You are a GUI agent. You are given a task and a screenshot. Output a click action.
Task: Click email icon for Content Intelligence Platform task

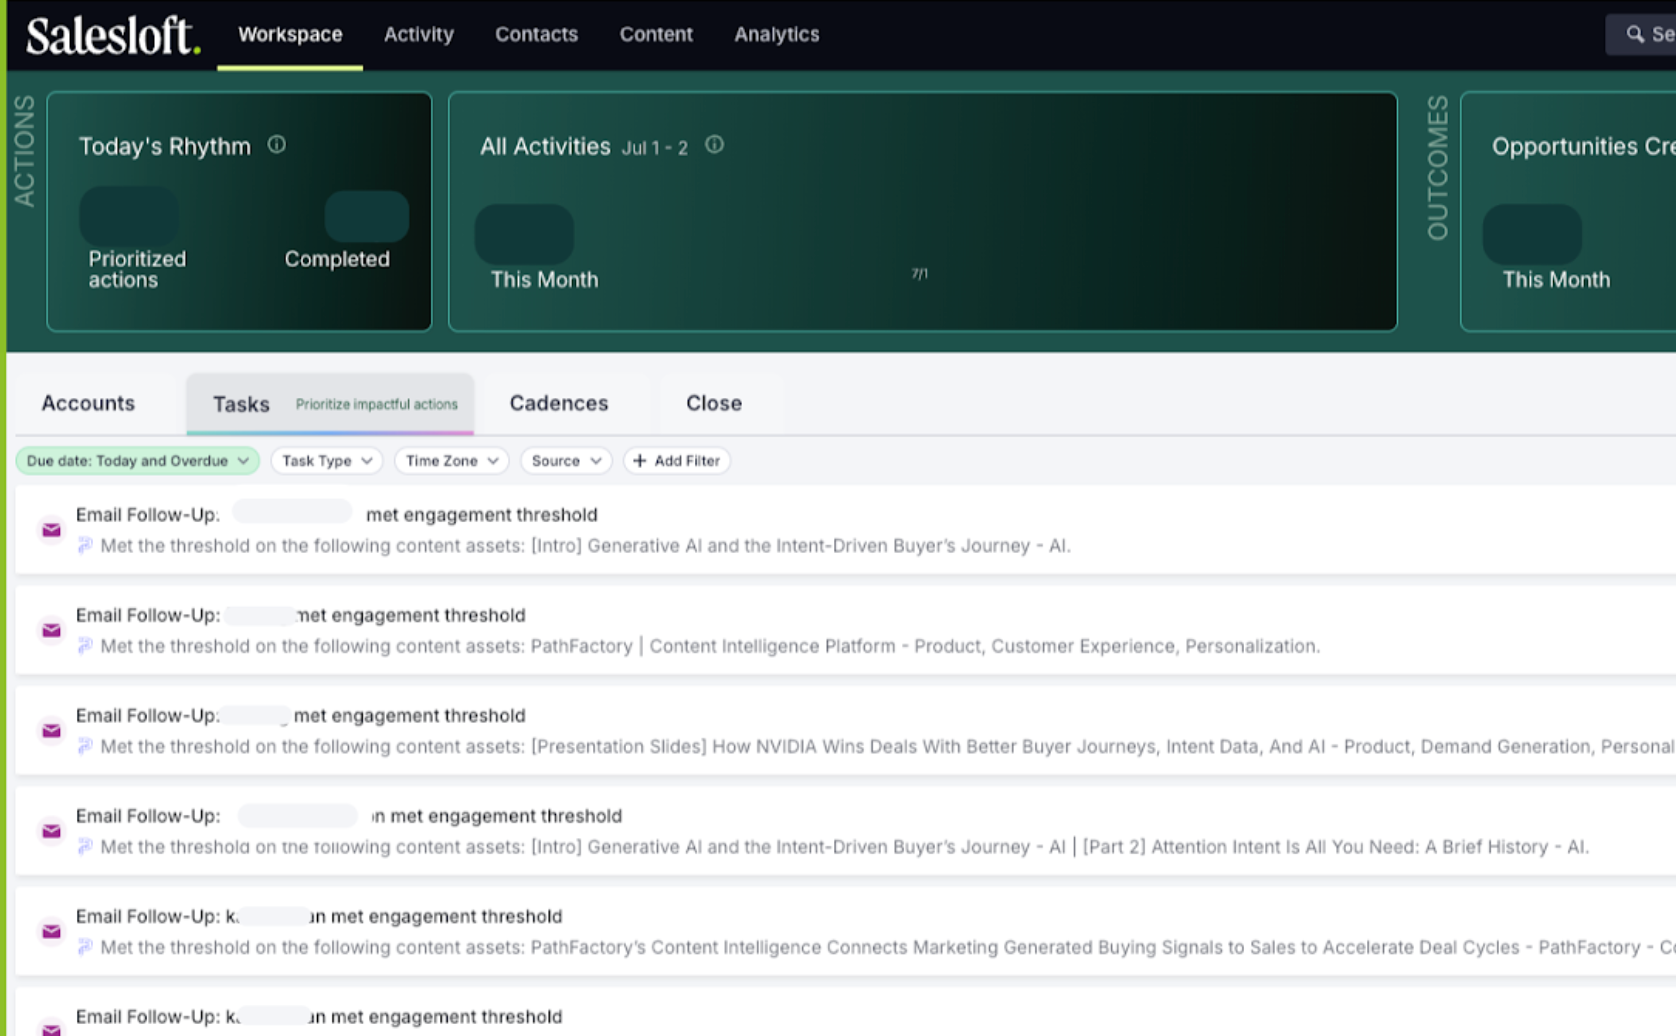(51, 630)
